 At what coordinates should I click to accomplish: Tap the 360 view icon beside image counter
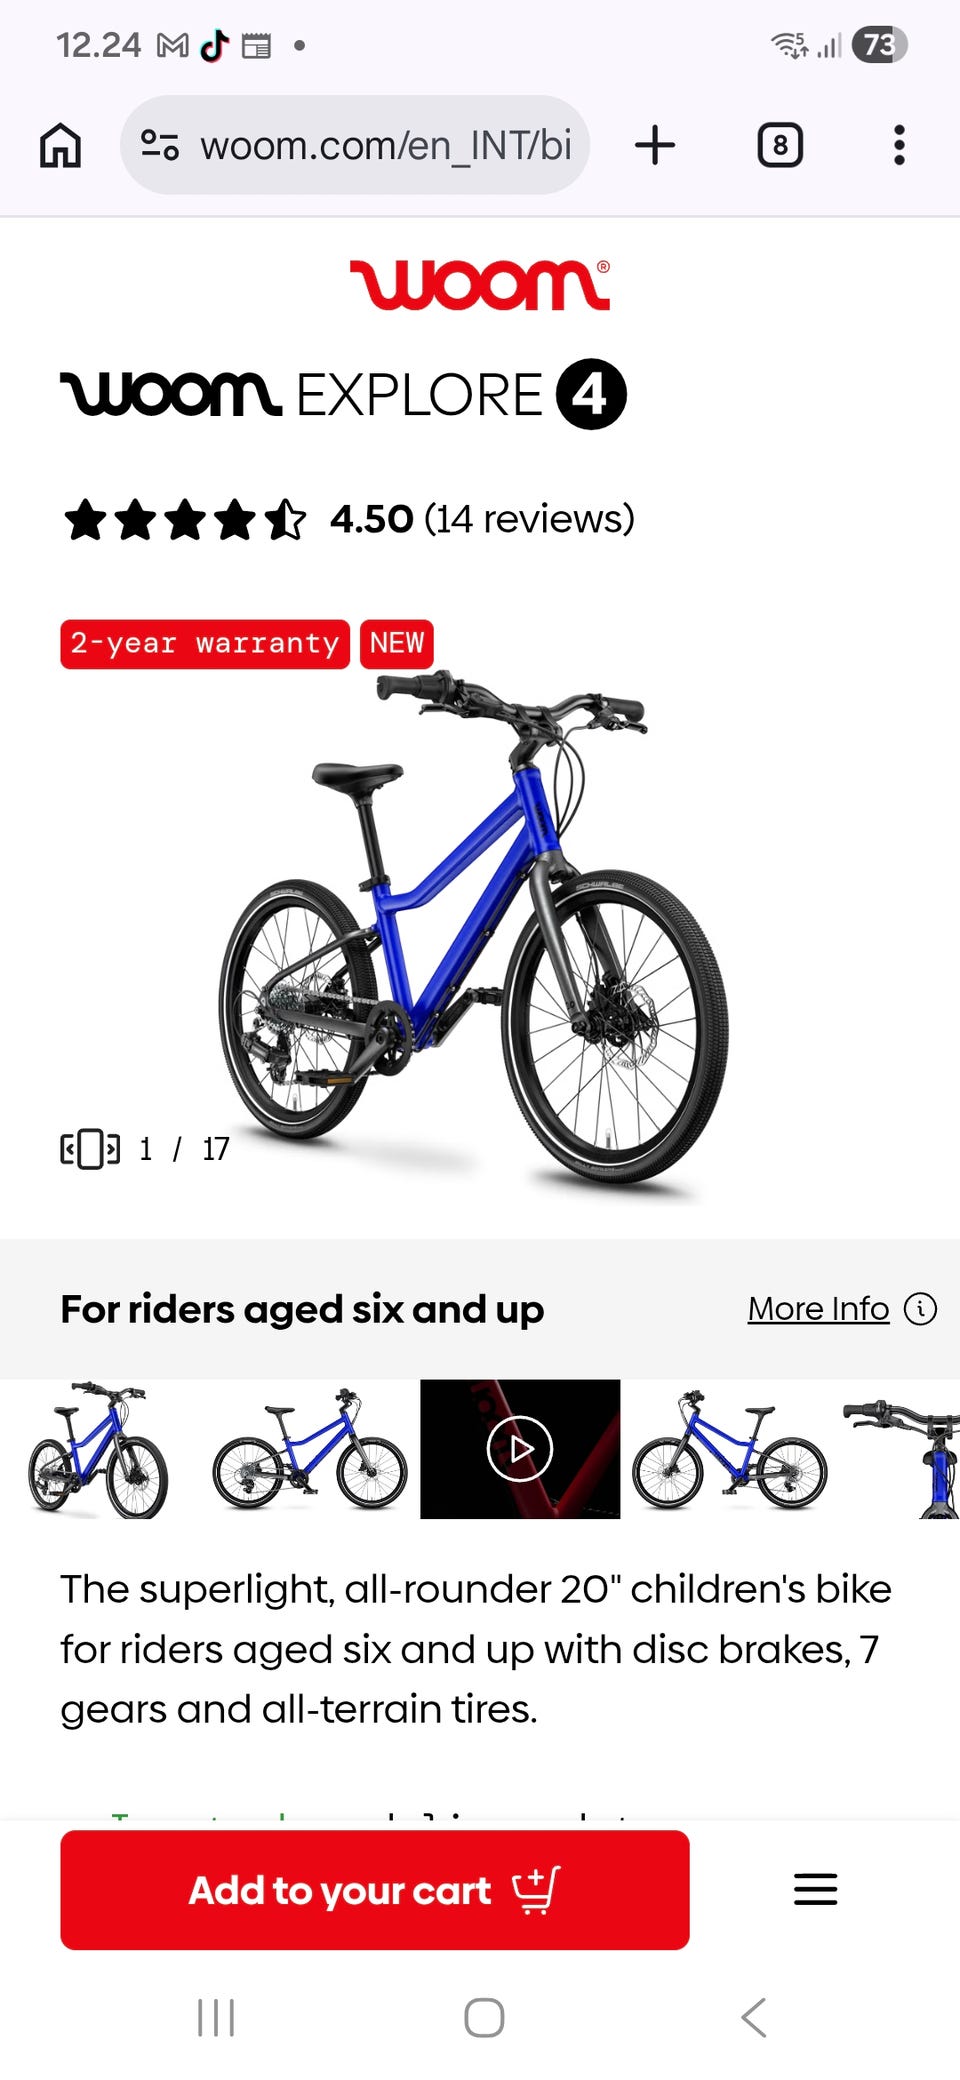[x=90, y=1149]
